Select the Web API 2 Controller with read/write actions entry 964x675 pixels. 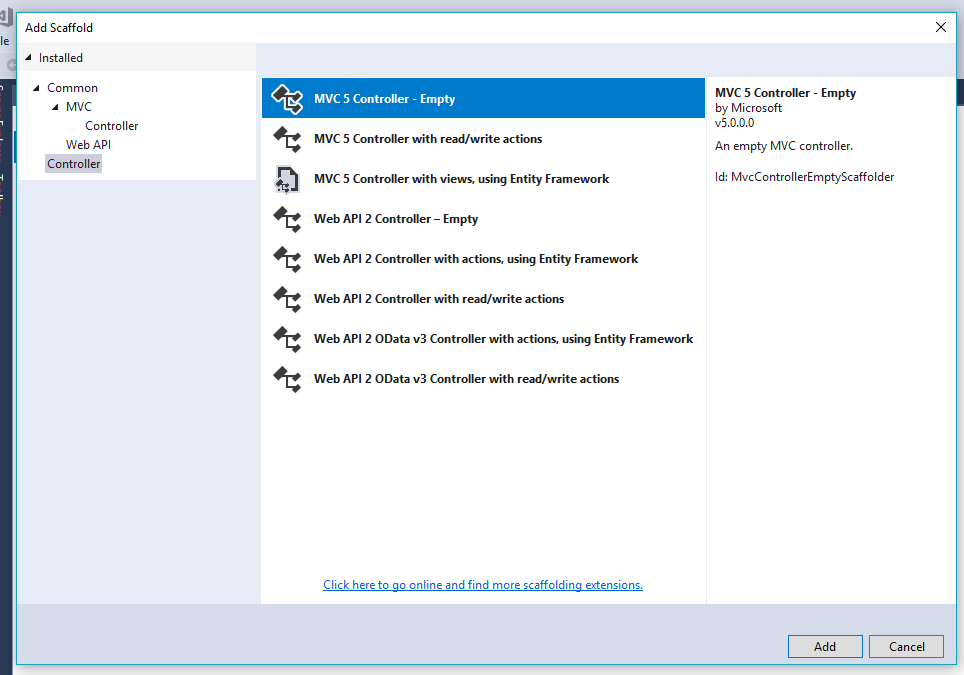[438, 298]
